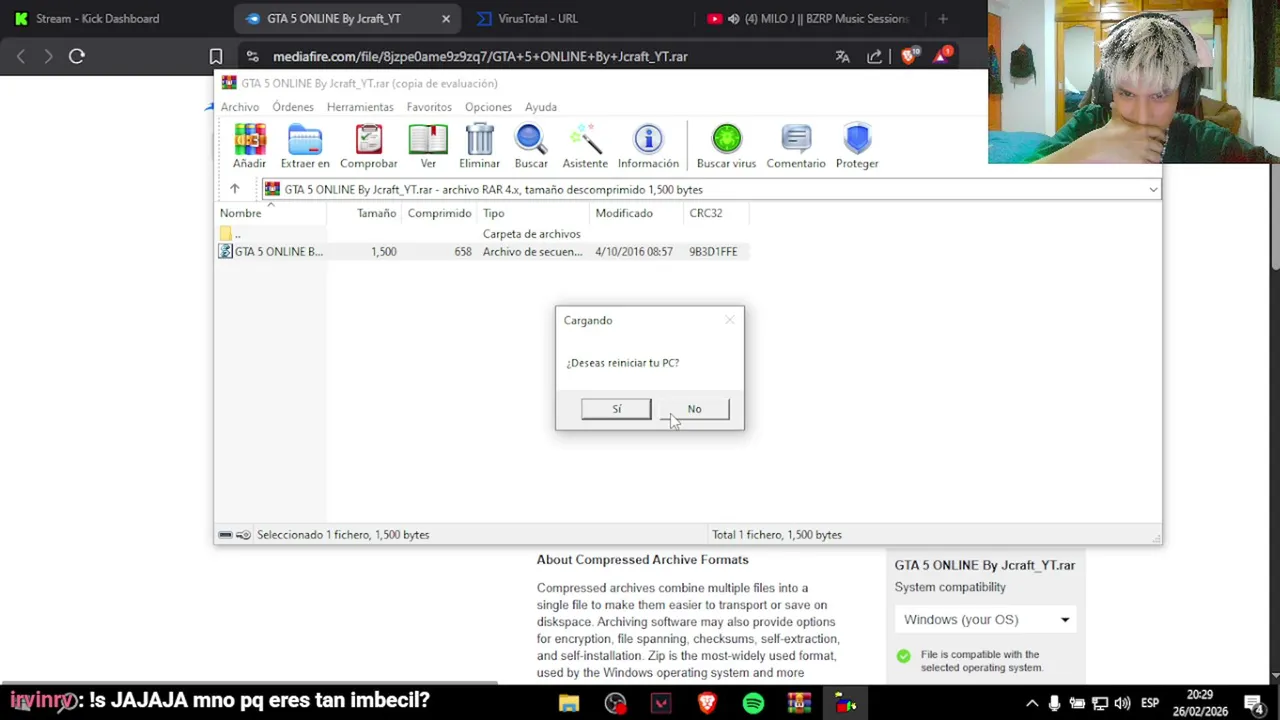Screen dimensions: 1280x720
Task: Reload the browser page
Action: pyautogui.click(x=77, y=56)
